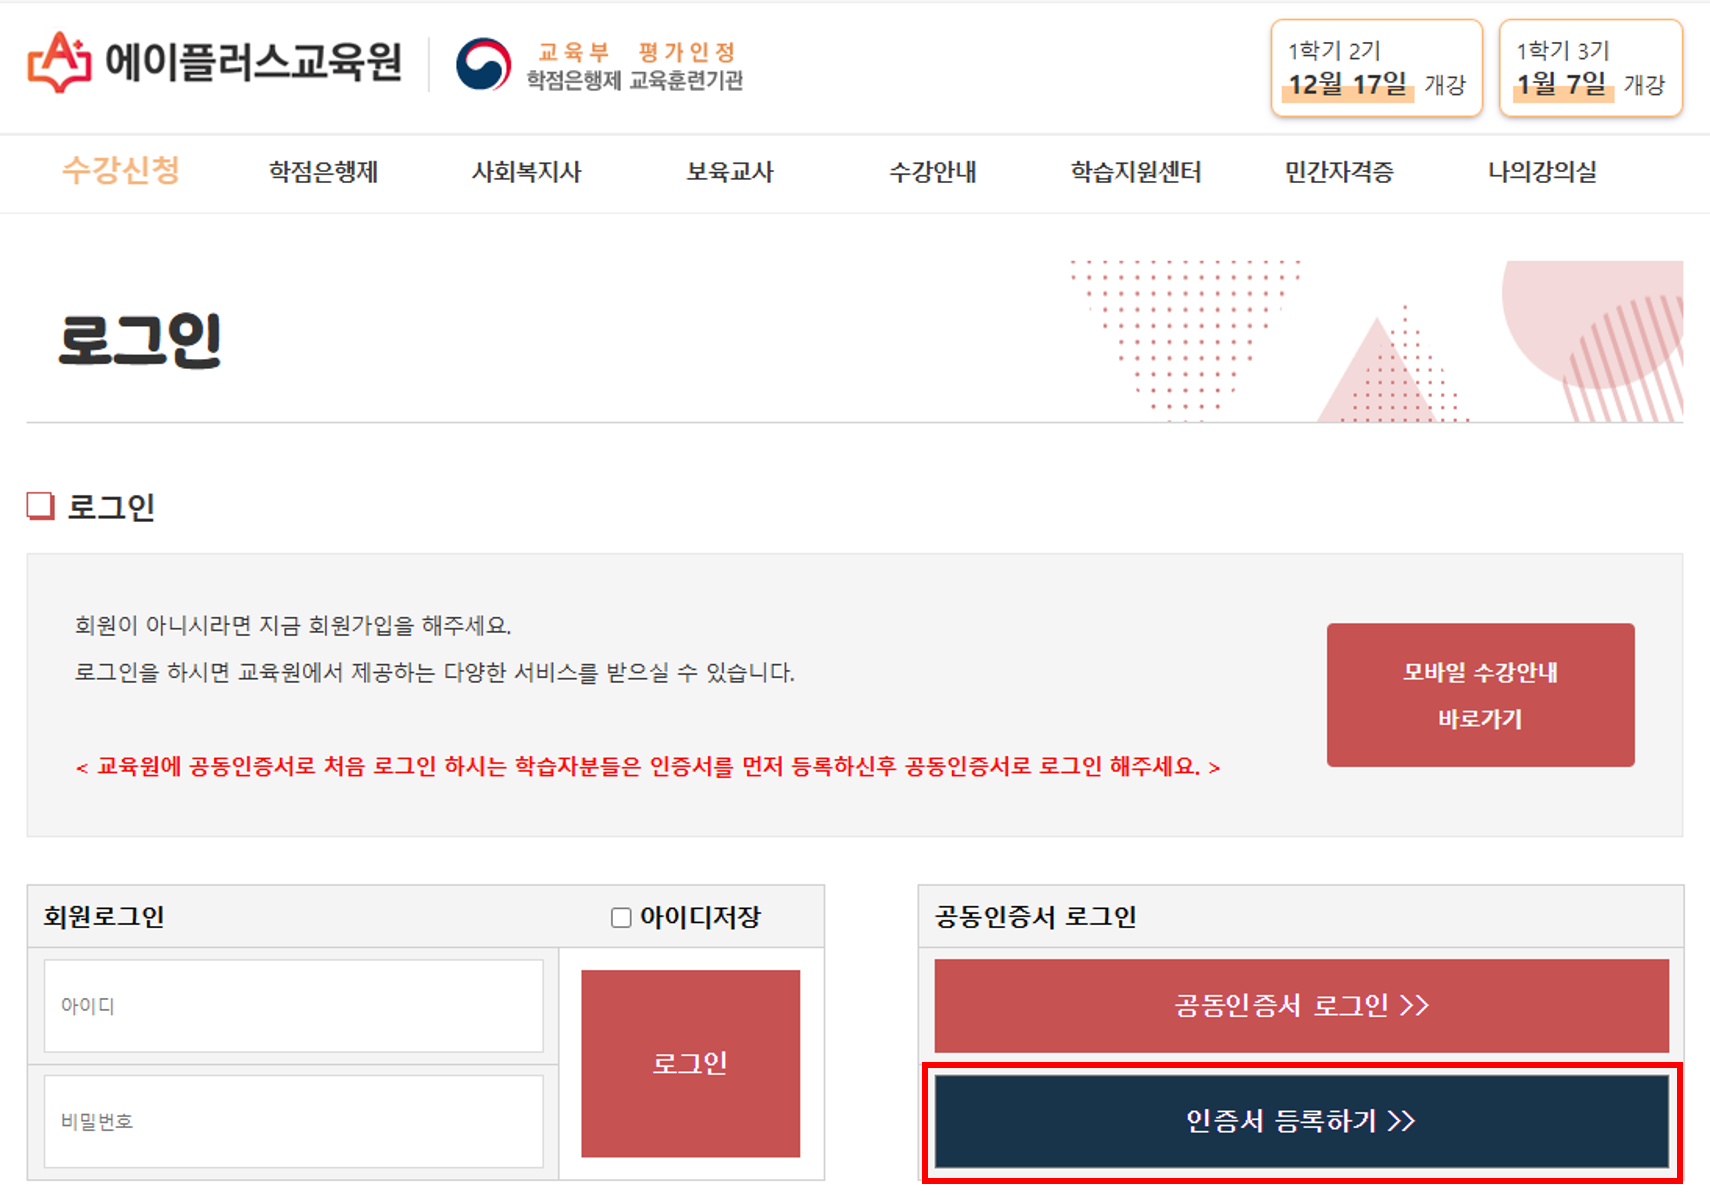1710x1195 pixels.
Task: Open the 학점은행제 menu
Action: click(322, 172)
